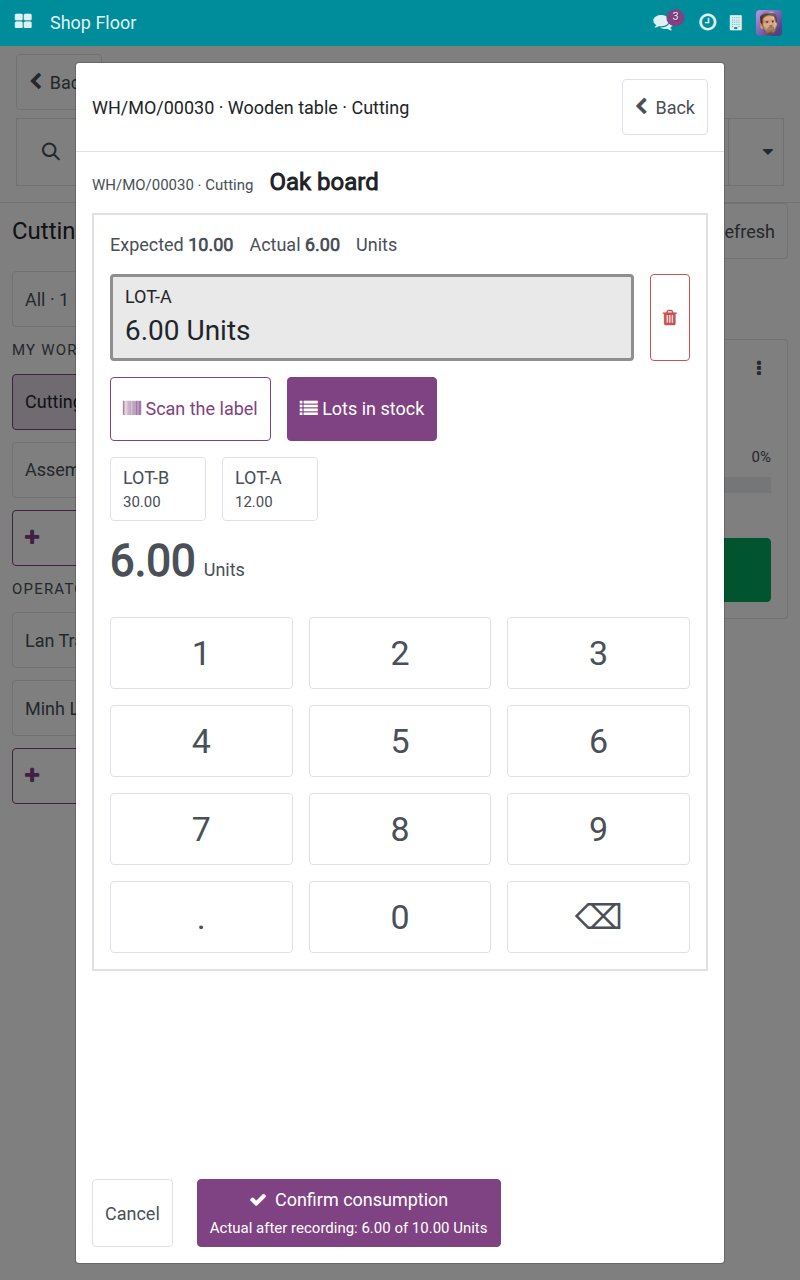The image size is (800, 1280).
Task: Open the clock activities icon
Action: [x=707, y=22]
